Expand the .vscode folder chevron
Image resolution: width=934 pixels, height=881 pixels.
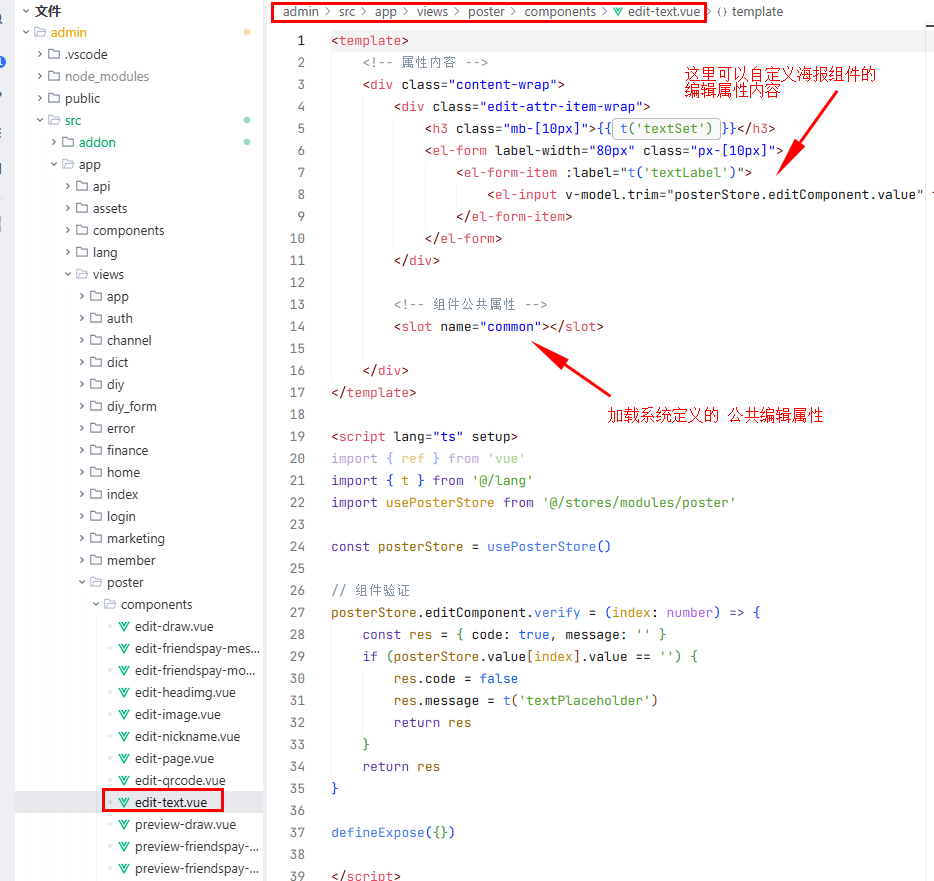point(40,54)
